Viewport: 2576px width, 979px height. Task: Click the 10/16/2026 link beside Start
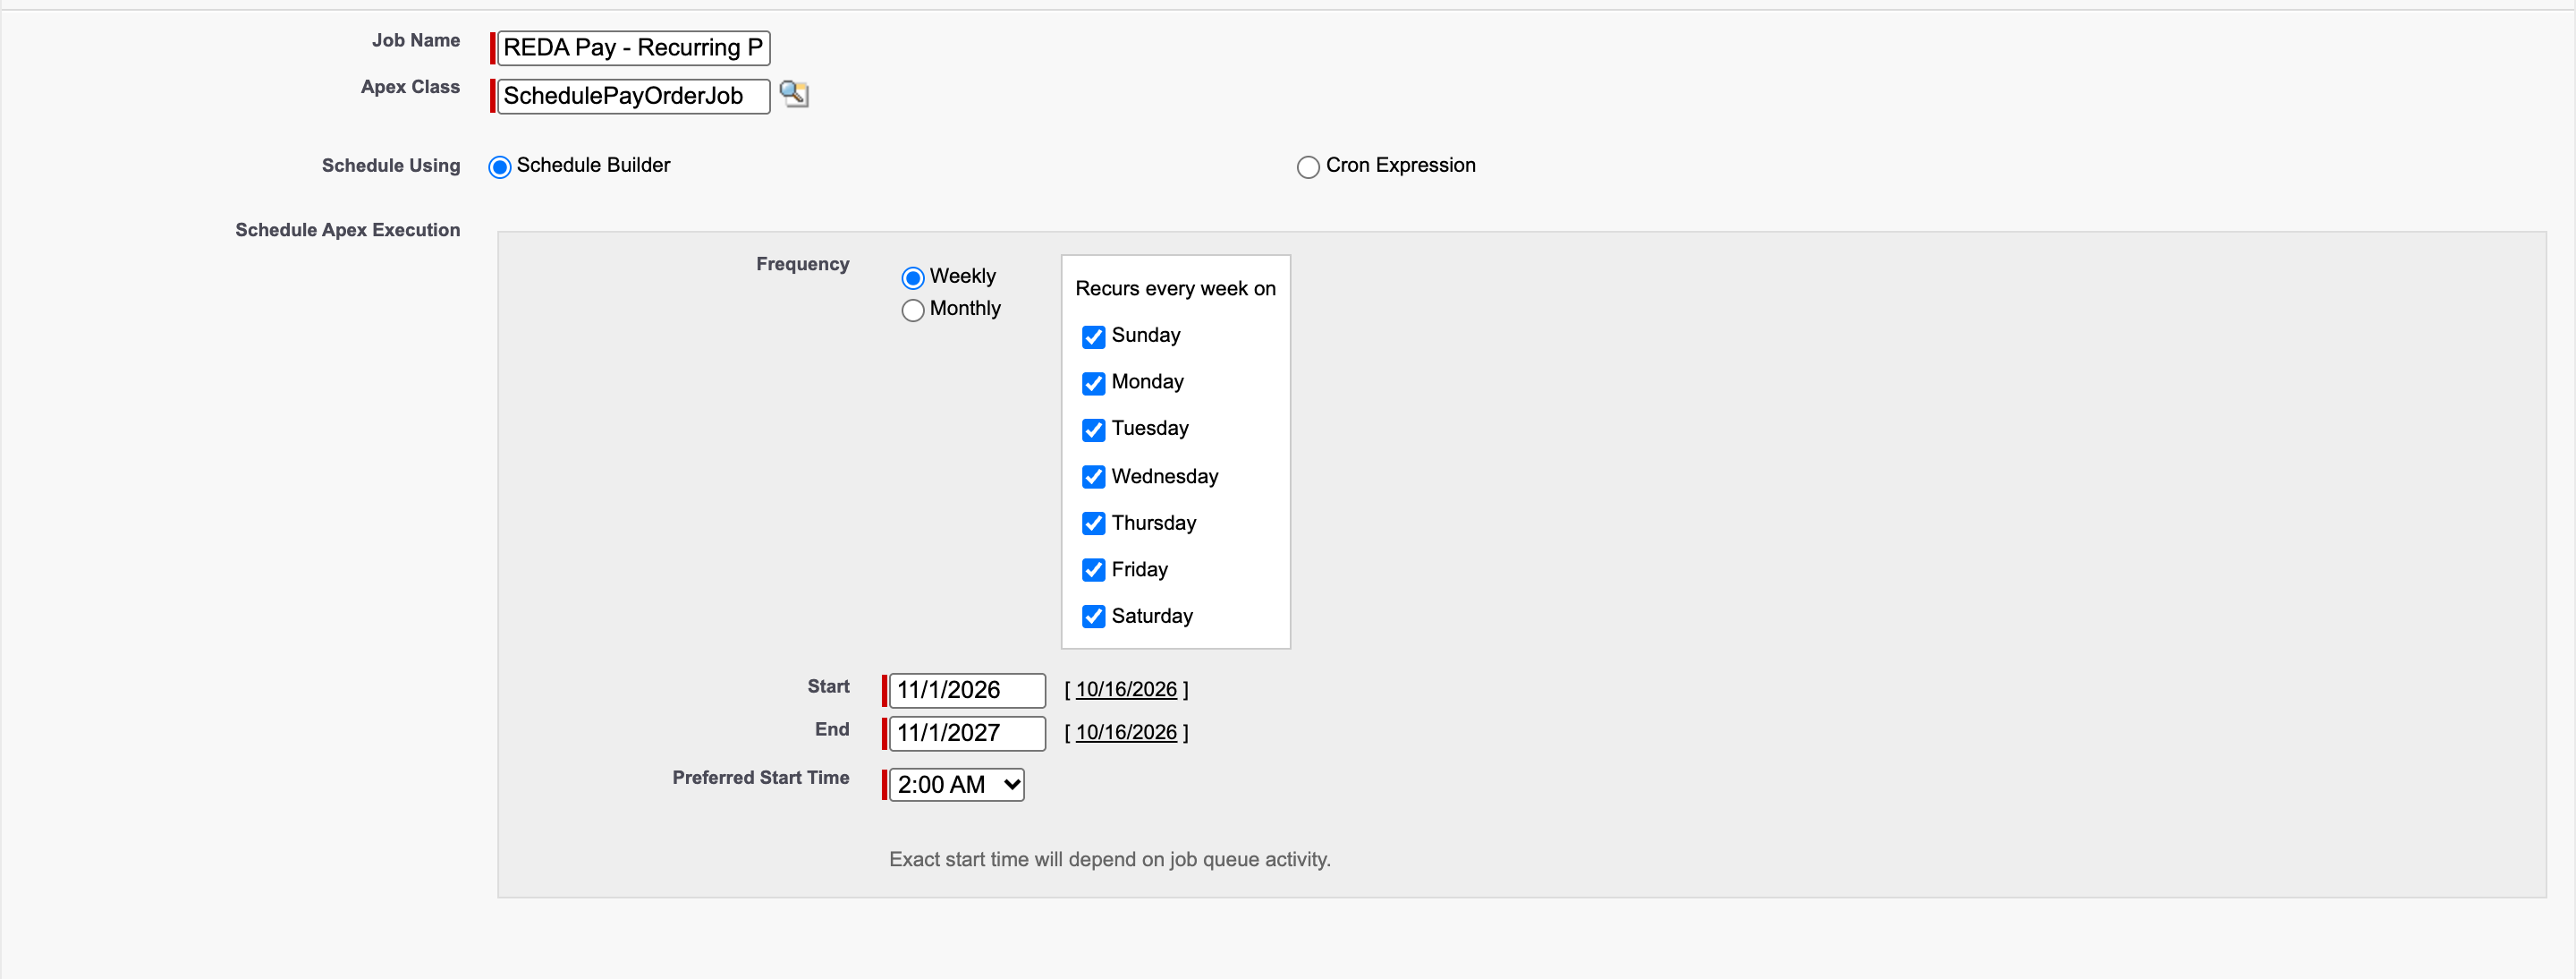(x=1126, y=689)
